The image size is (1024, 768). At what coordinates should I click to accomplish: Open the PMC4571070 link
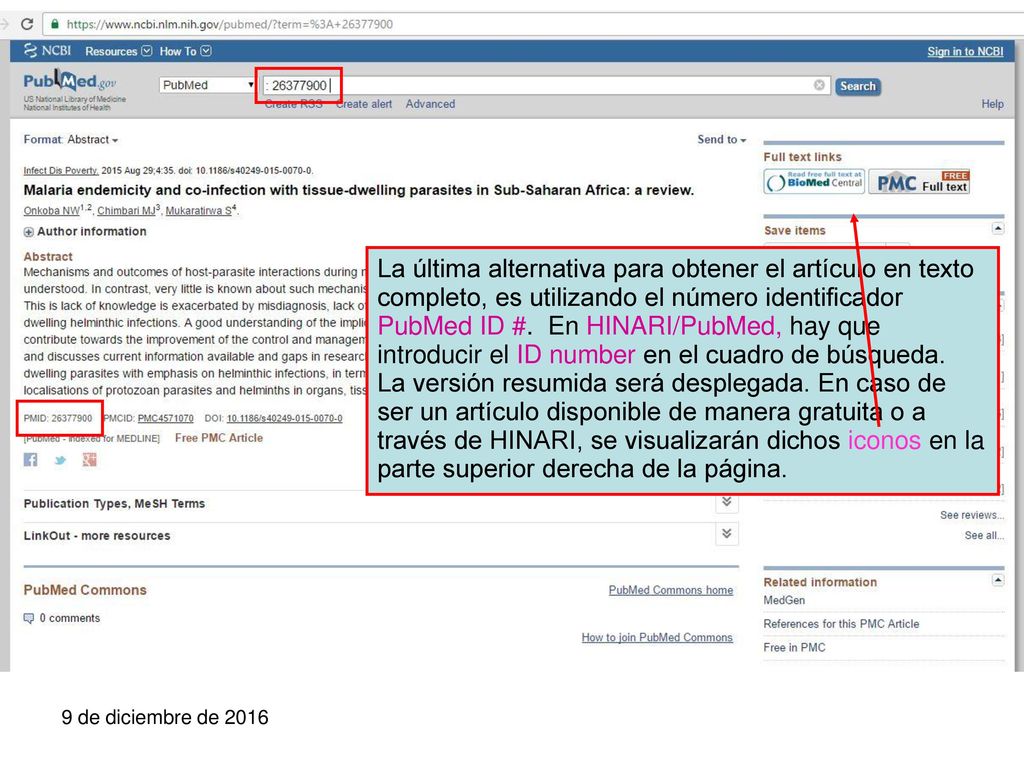165,418
